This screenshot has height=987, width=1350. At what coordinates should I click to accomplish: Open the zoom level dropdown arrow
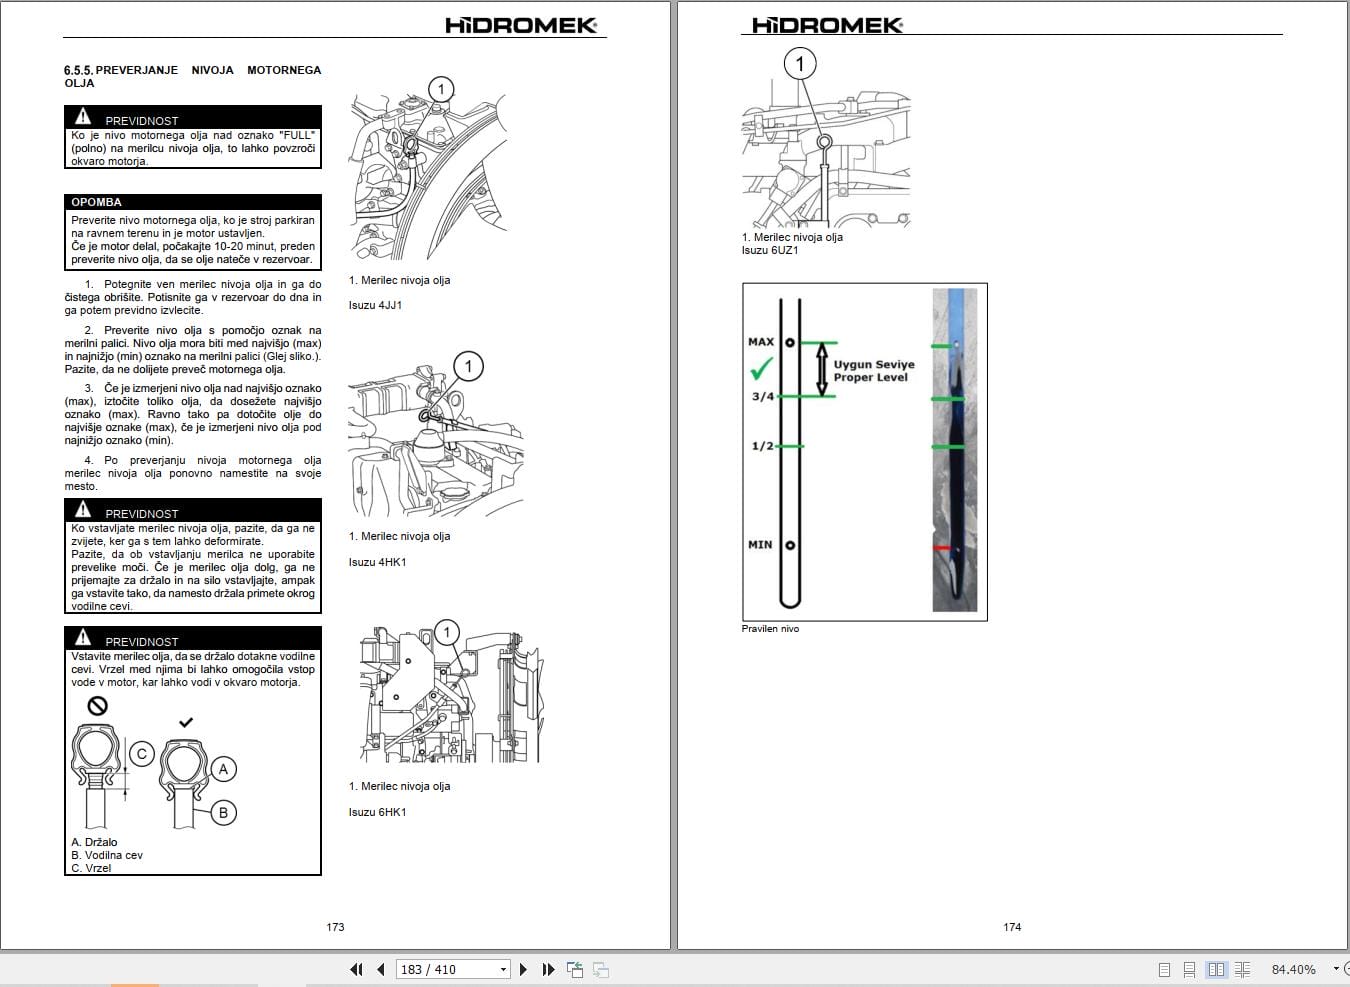click(x=1336, y=969)
